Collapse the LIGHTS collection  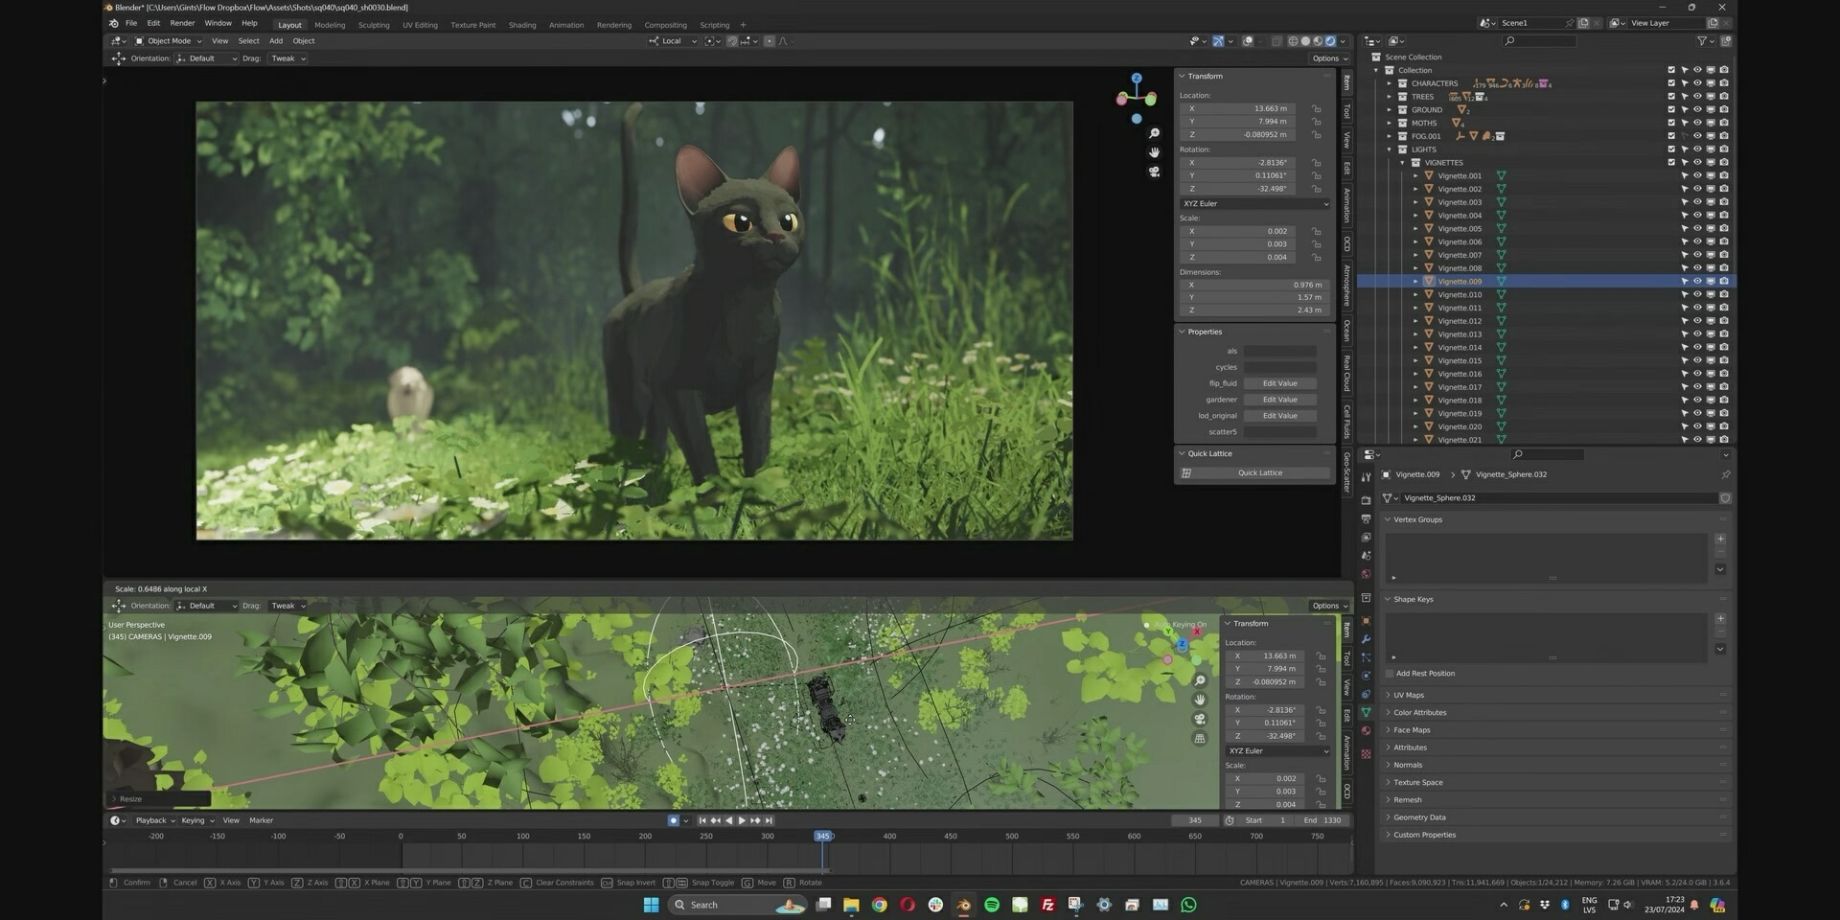coord(1389,149)
